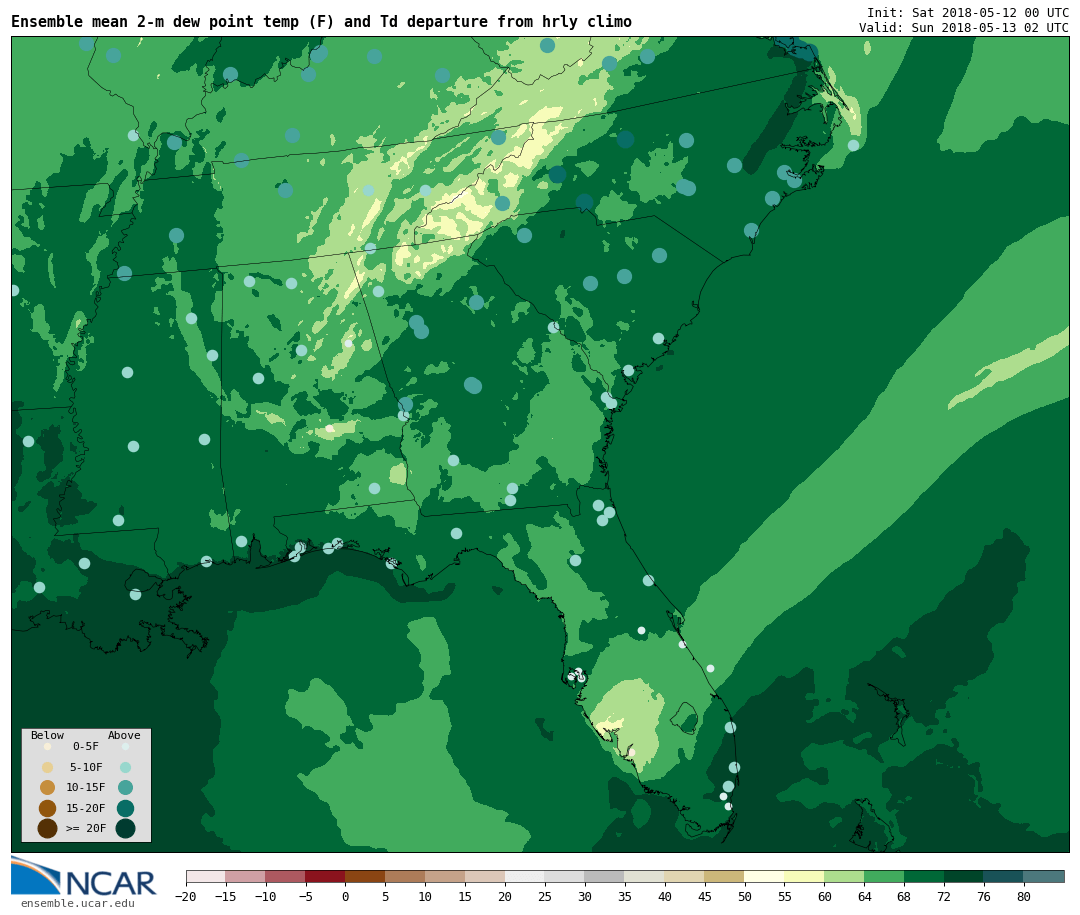Click the '15-20F' legend label
Screen dimensions: 1080x915
point(86,808)
